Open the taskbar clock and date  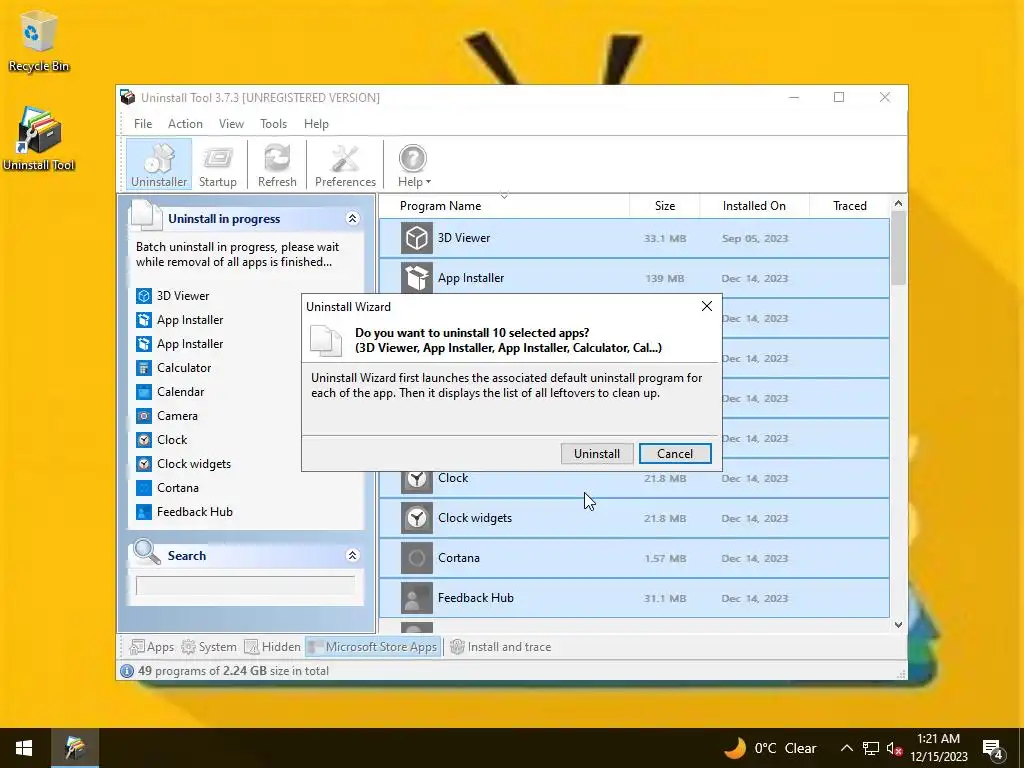(938, 748)
